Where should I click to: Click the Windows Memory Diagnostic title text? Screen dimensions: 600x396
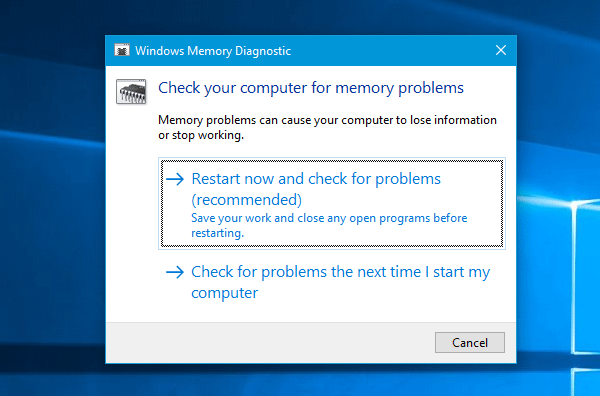pos(213,51)
